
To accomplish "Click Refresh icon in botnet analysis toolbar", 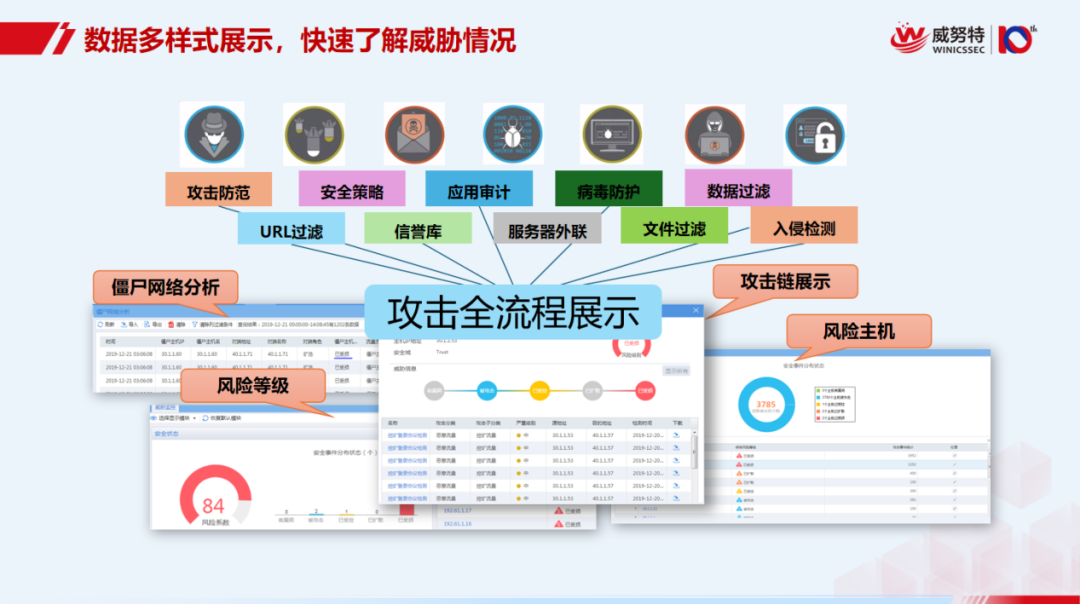I will click(x=101, y=324).
